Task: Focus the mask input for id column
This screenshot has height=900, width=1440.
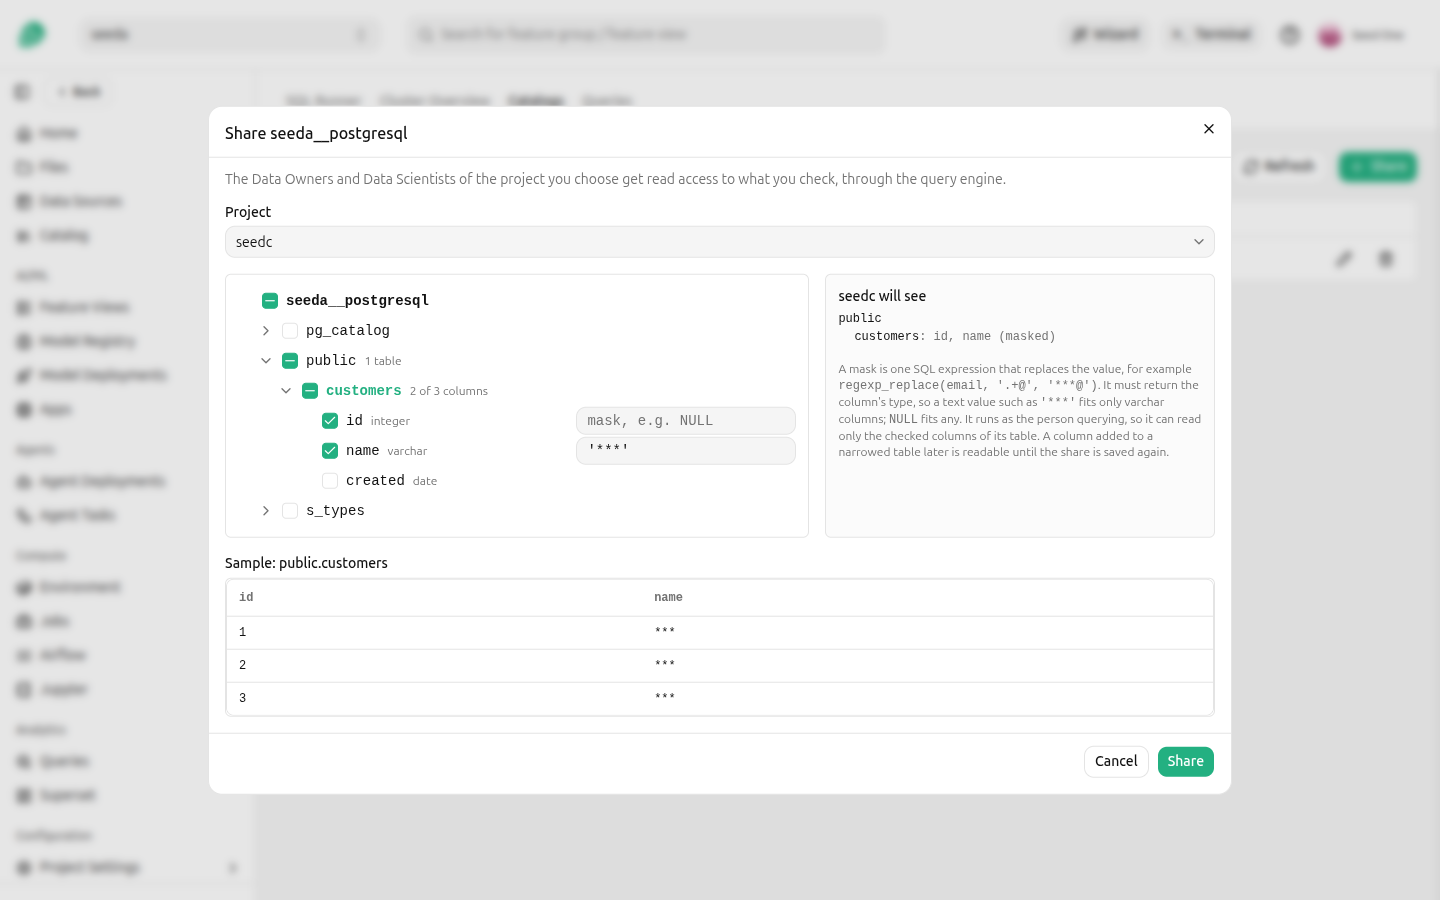Action: pyautogui.click(x=686, y=421)
